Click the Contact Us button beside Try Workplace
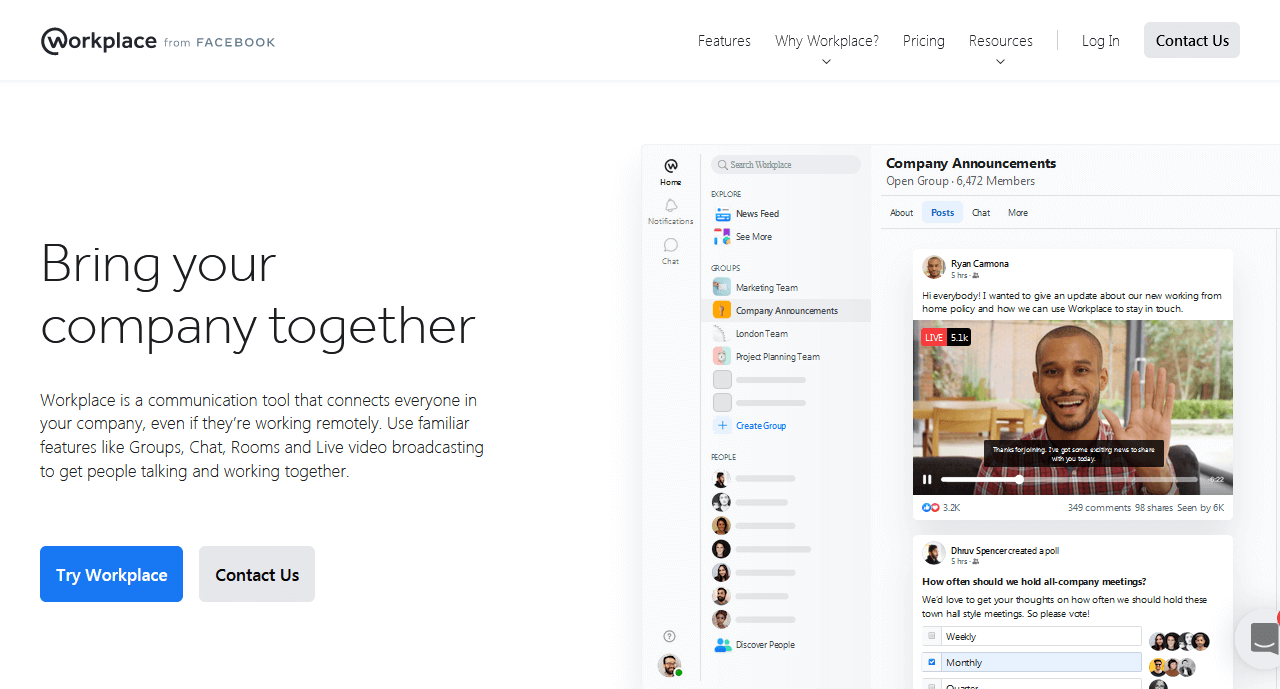This screenshot has height=689, width=1280. tap(257, 574)
